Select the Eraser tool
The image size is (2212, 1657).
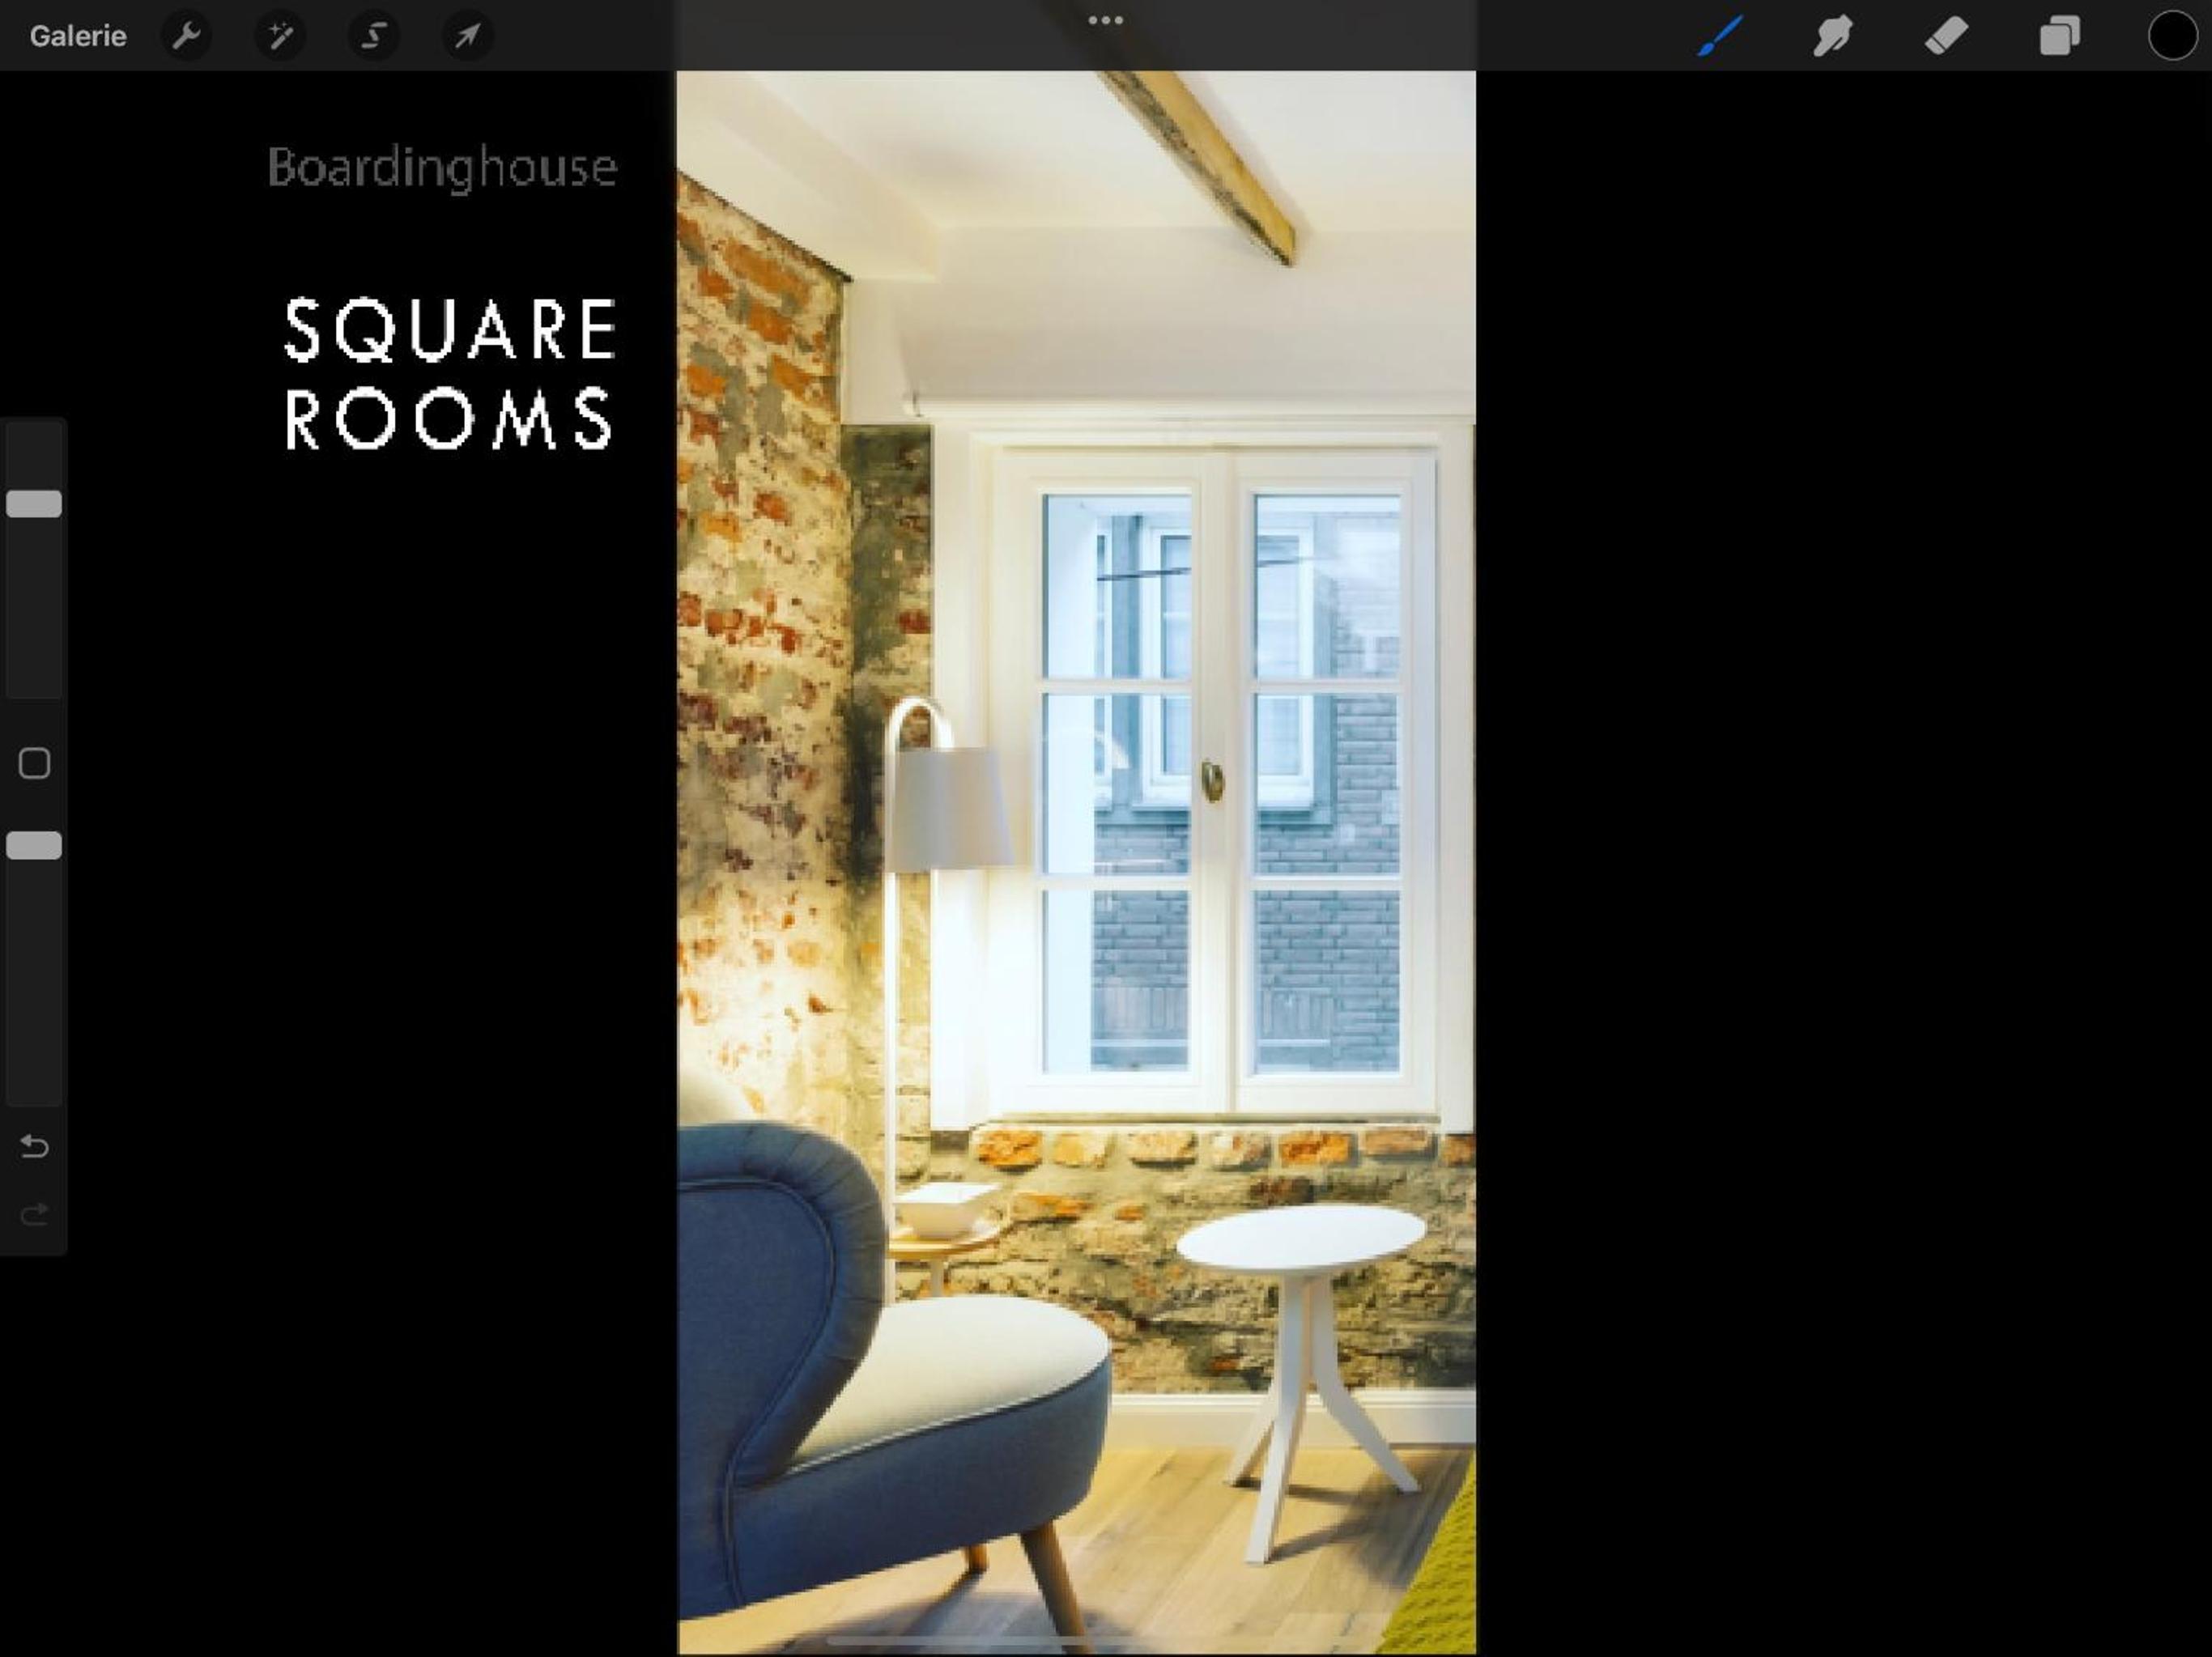[1946, 36]
